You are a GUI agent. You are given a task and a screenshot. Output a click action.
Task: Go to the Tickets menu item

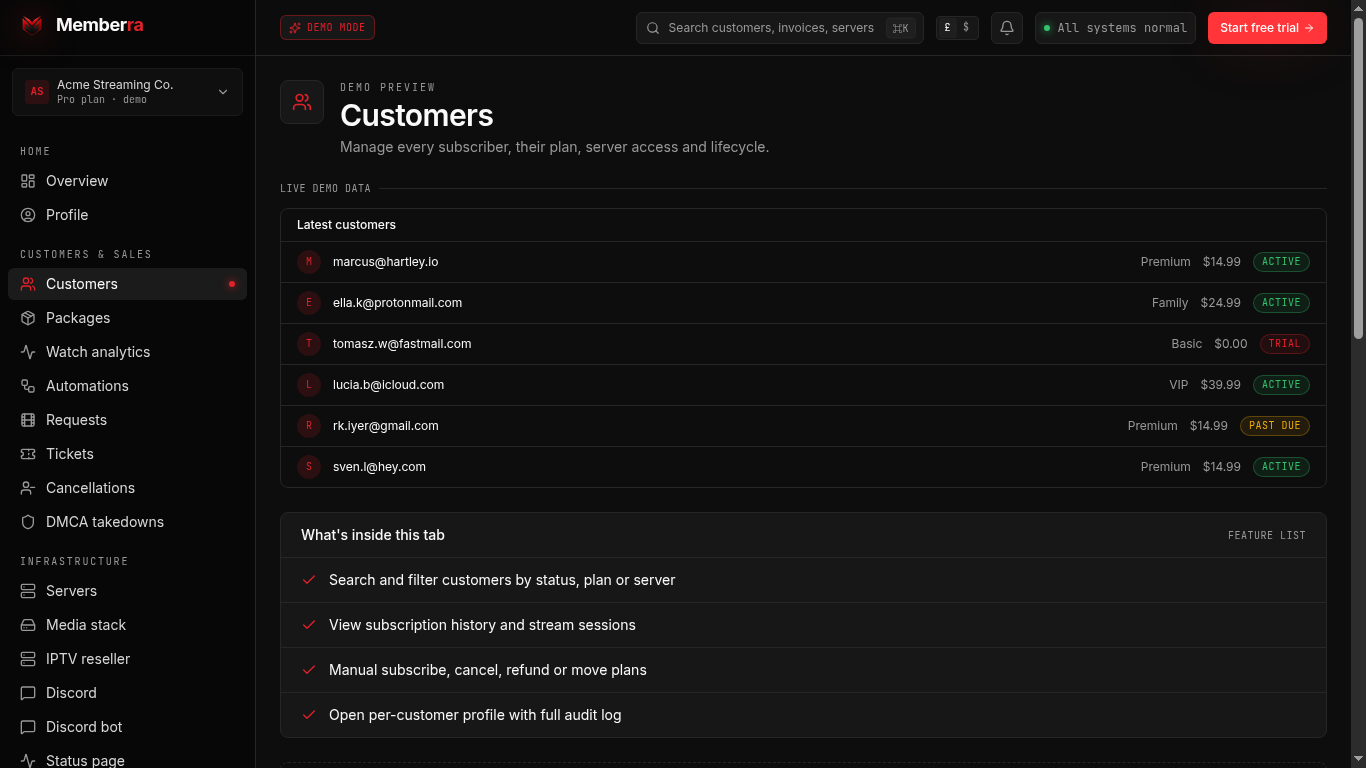pyautogui.click(x=127, y=454)
